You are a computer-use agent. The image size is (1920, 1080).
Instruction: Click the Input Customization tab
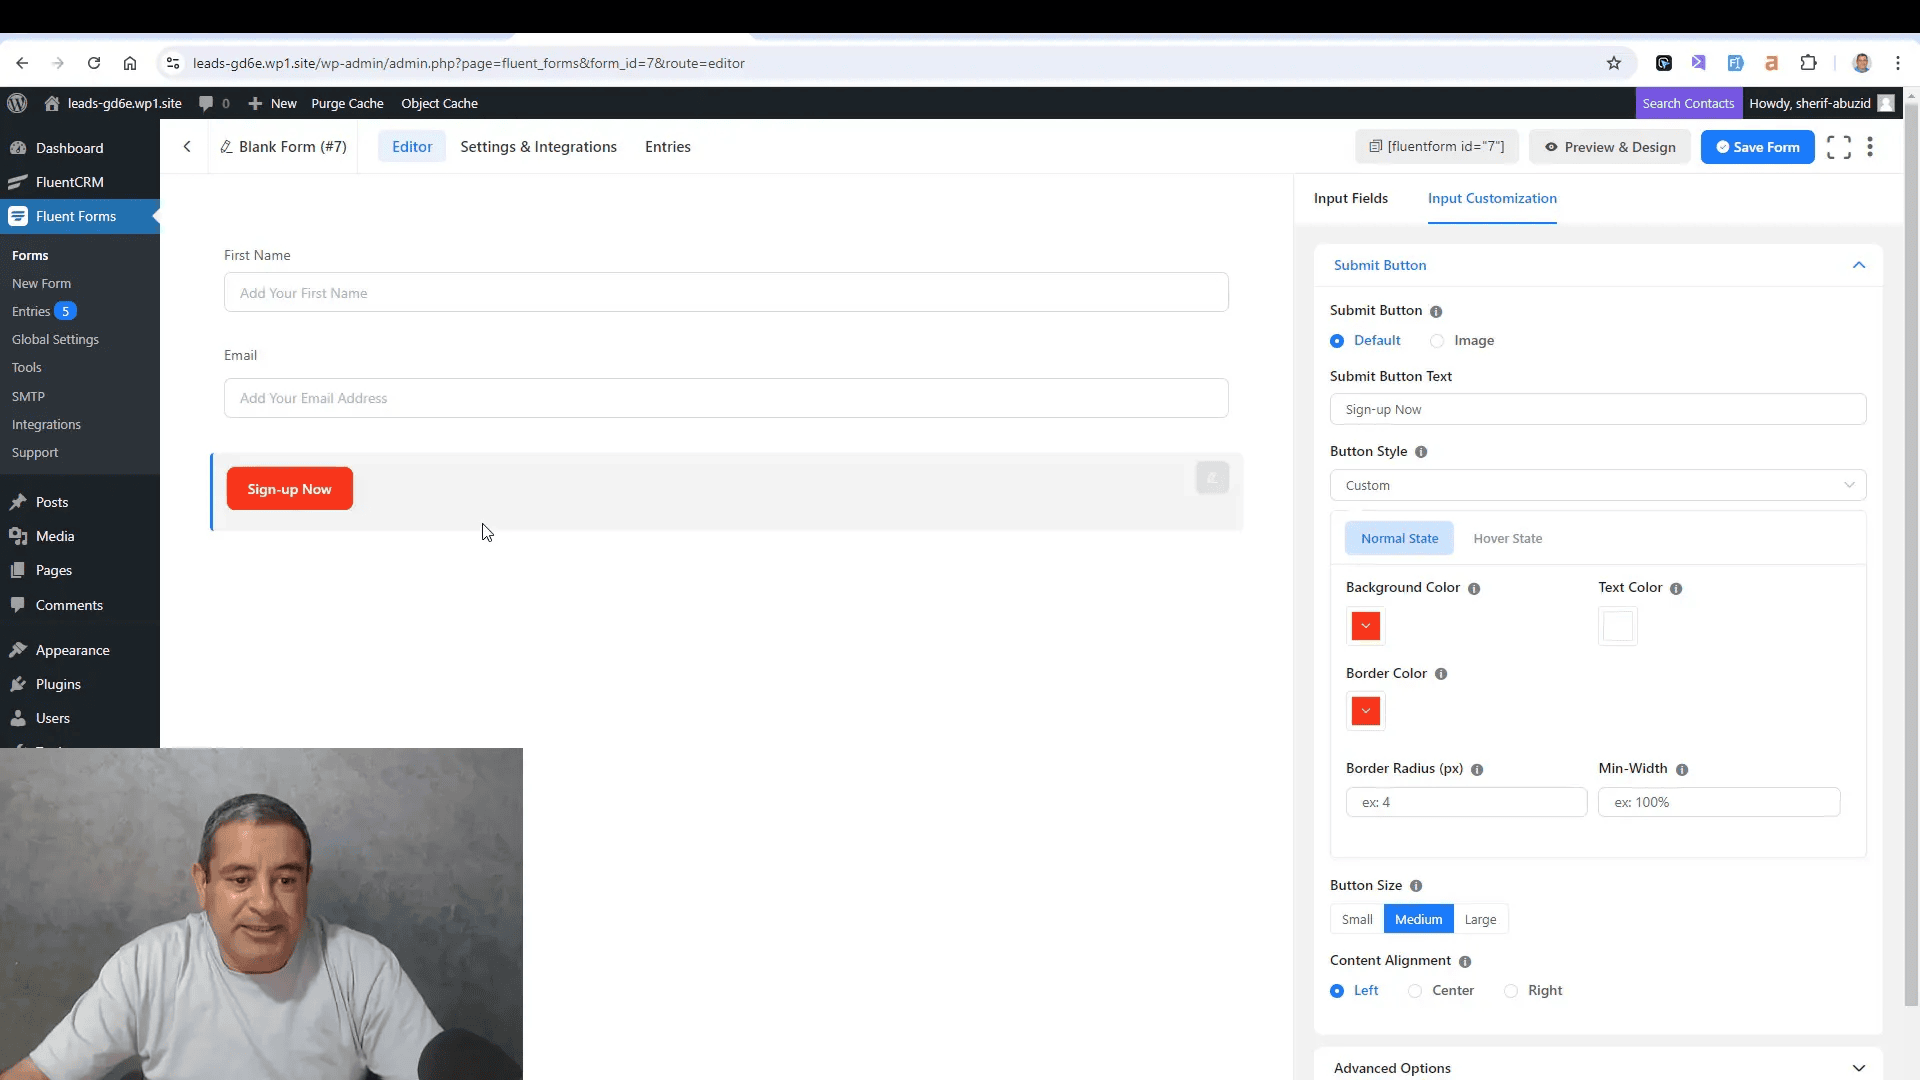pos(1493,198)
